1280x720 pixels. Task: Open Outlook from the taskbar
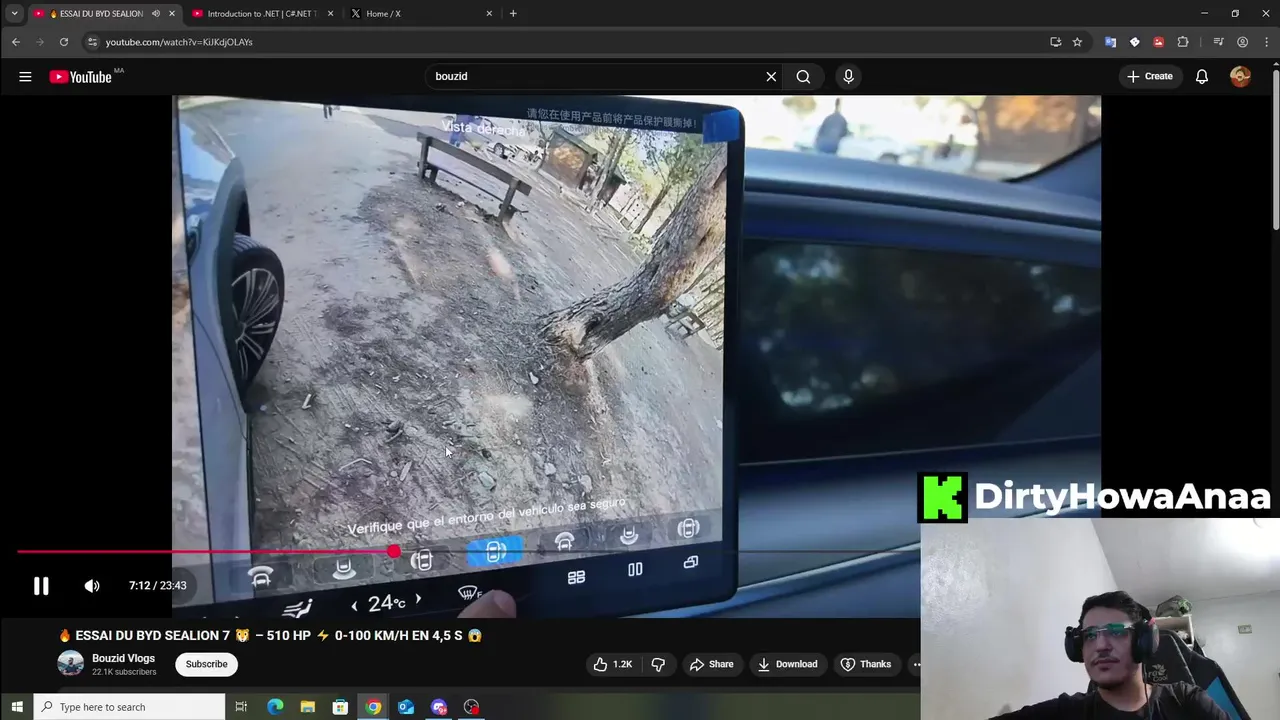coord(406,707)
